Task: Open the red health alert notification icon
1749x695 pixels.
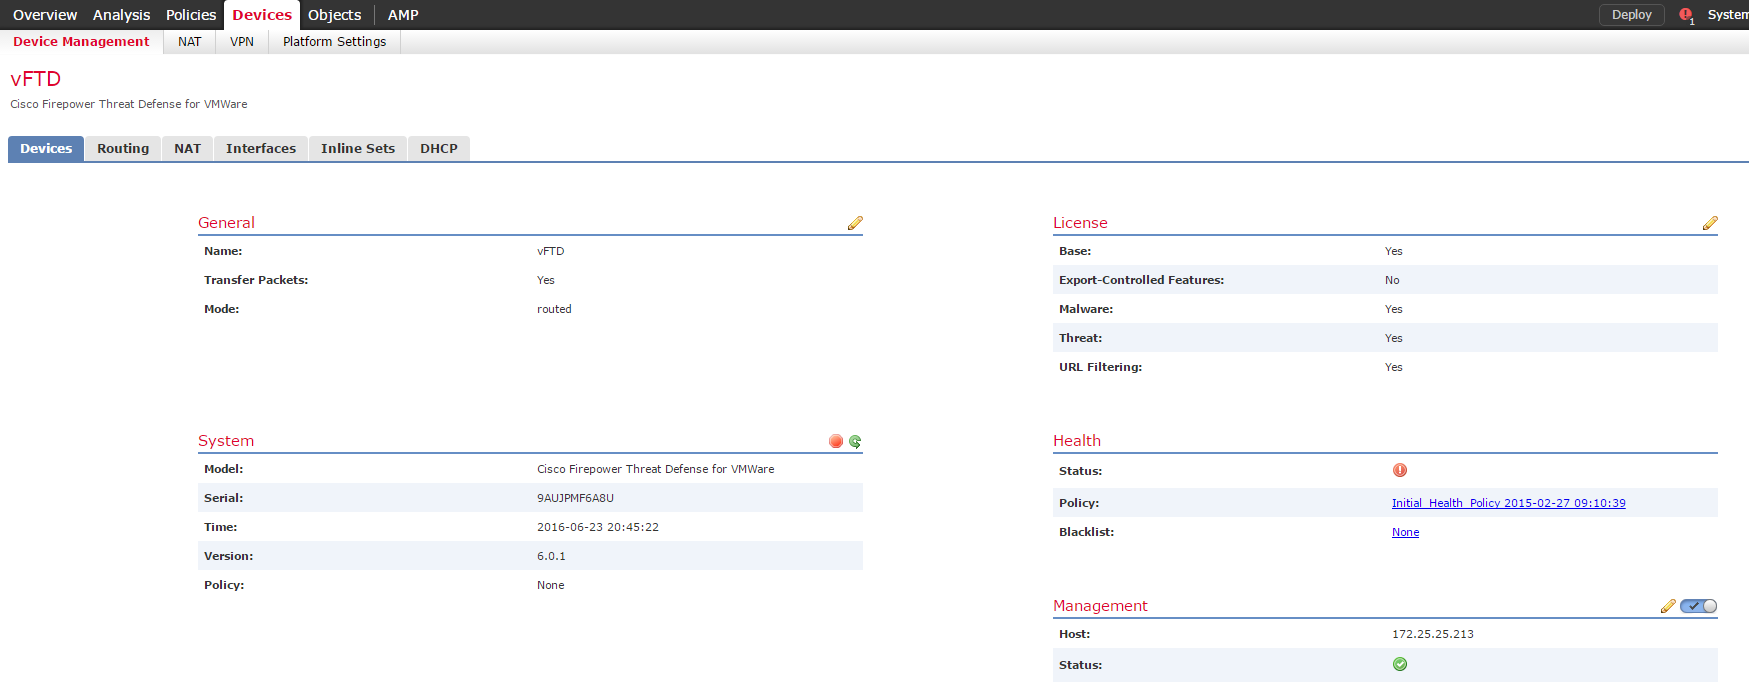Action: click(1686, 15)
